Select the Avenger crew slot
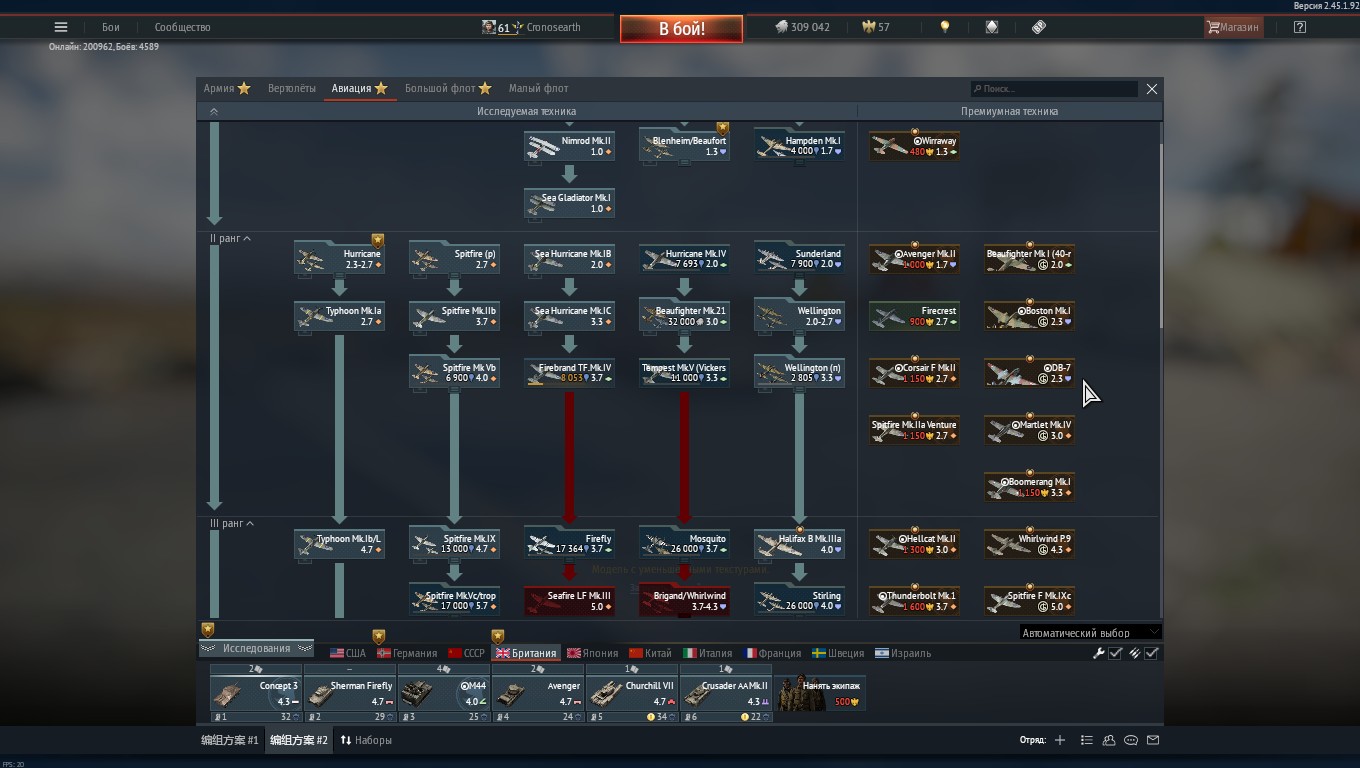The width and height of the screenshot is (1360, 768). 538,693
